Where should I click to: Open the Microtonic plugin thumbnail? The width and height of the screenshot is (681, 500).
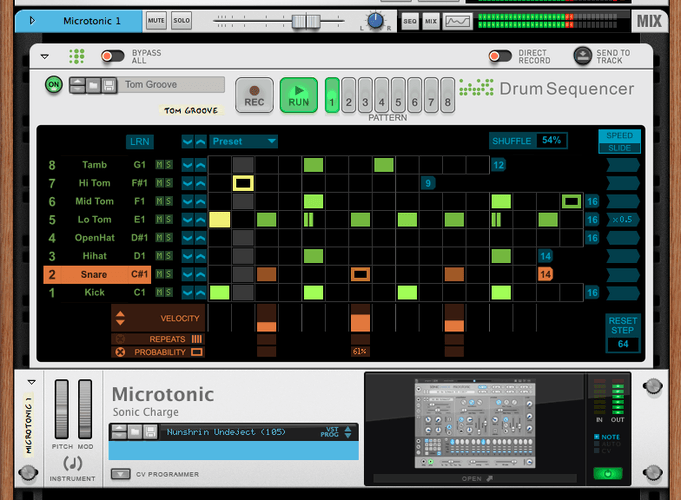click(475, 424)
